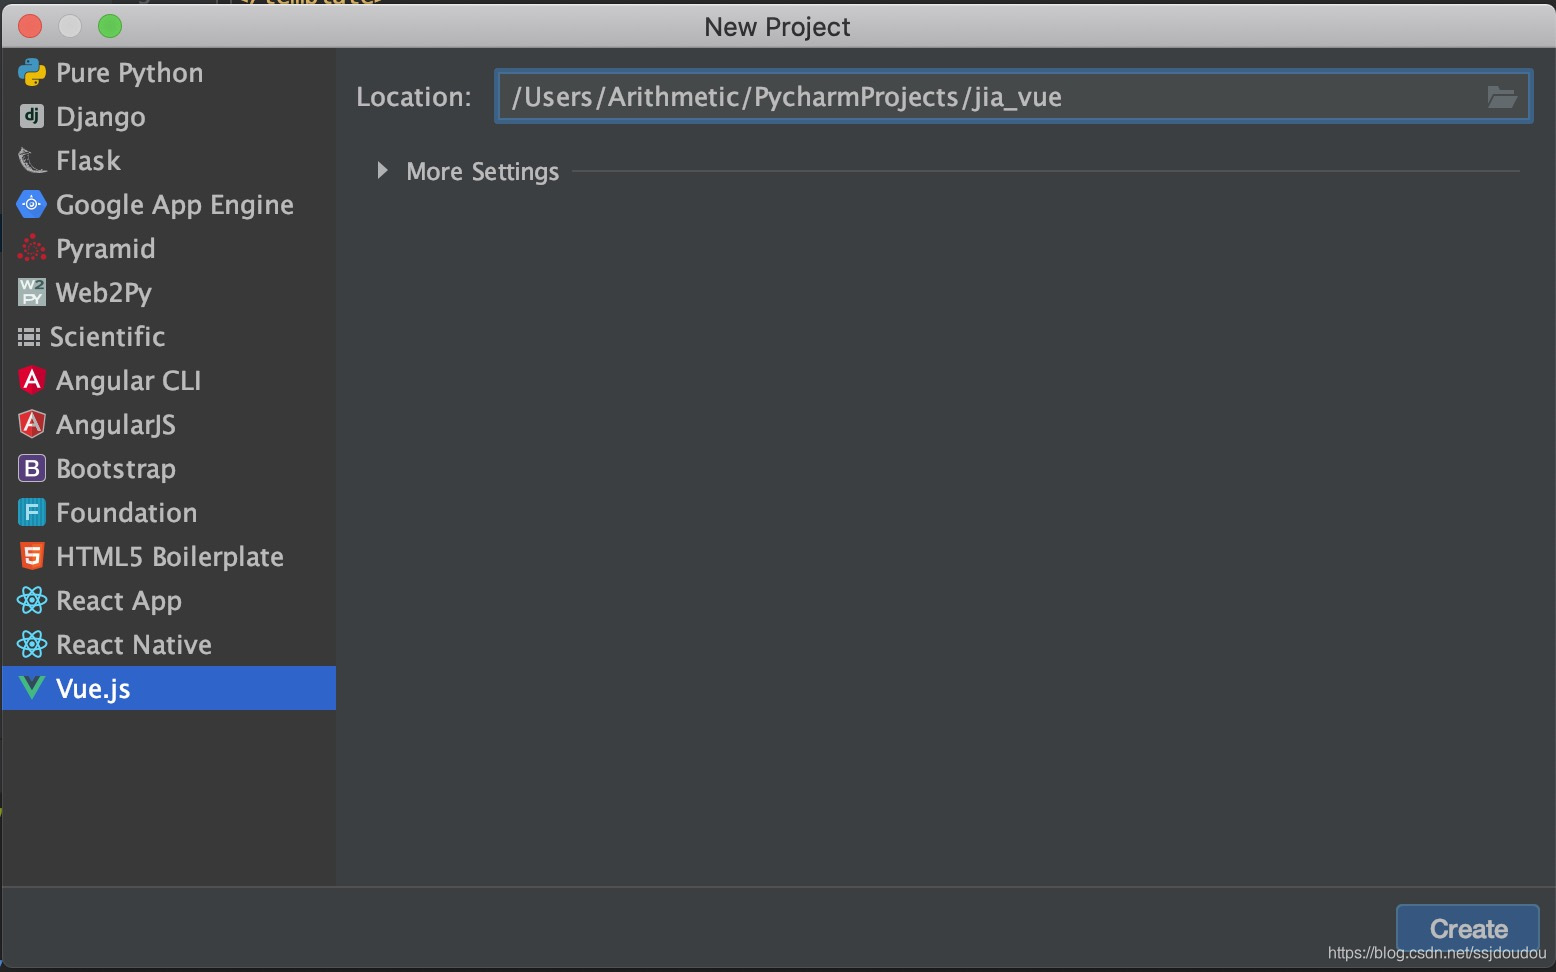Select the Flask project icon
This screenshot has height=972, width=1556.
[31, 160]
